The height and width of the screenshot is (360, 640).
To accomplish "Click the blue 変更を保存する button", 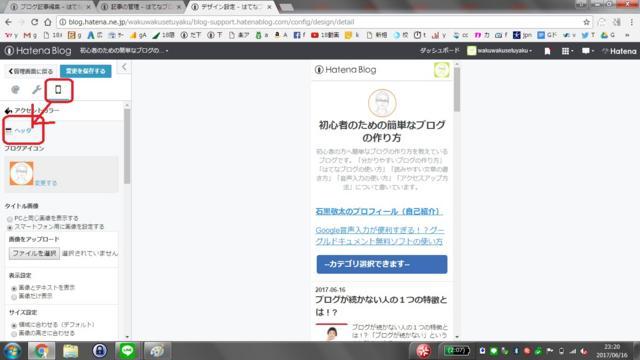I will [86, 71].
